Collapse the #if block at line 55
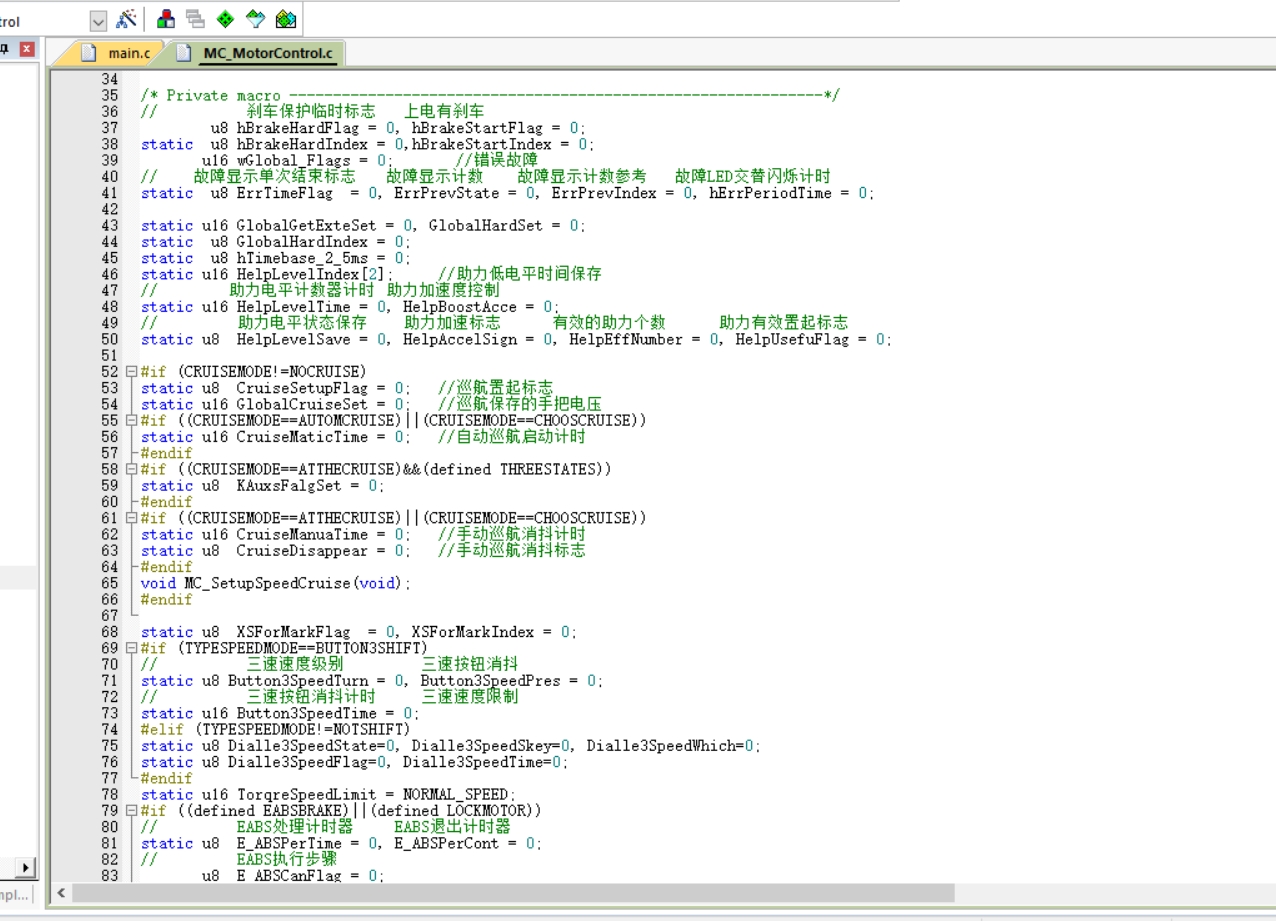The width and height of the screenshot is (1276, 921). (131, 420)
